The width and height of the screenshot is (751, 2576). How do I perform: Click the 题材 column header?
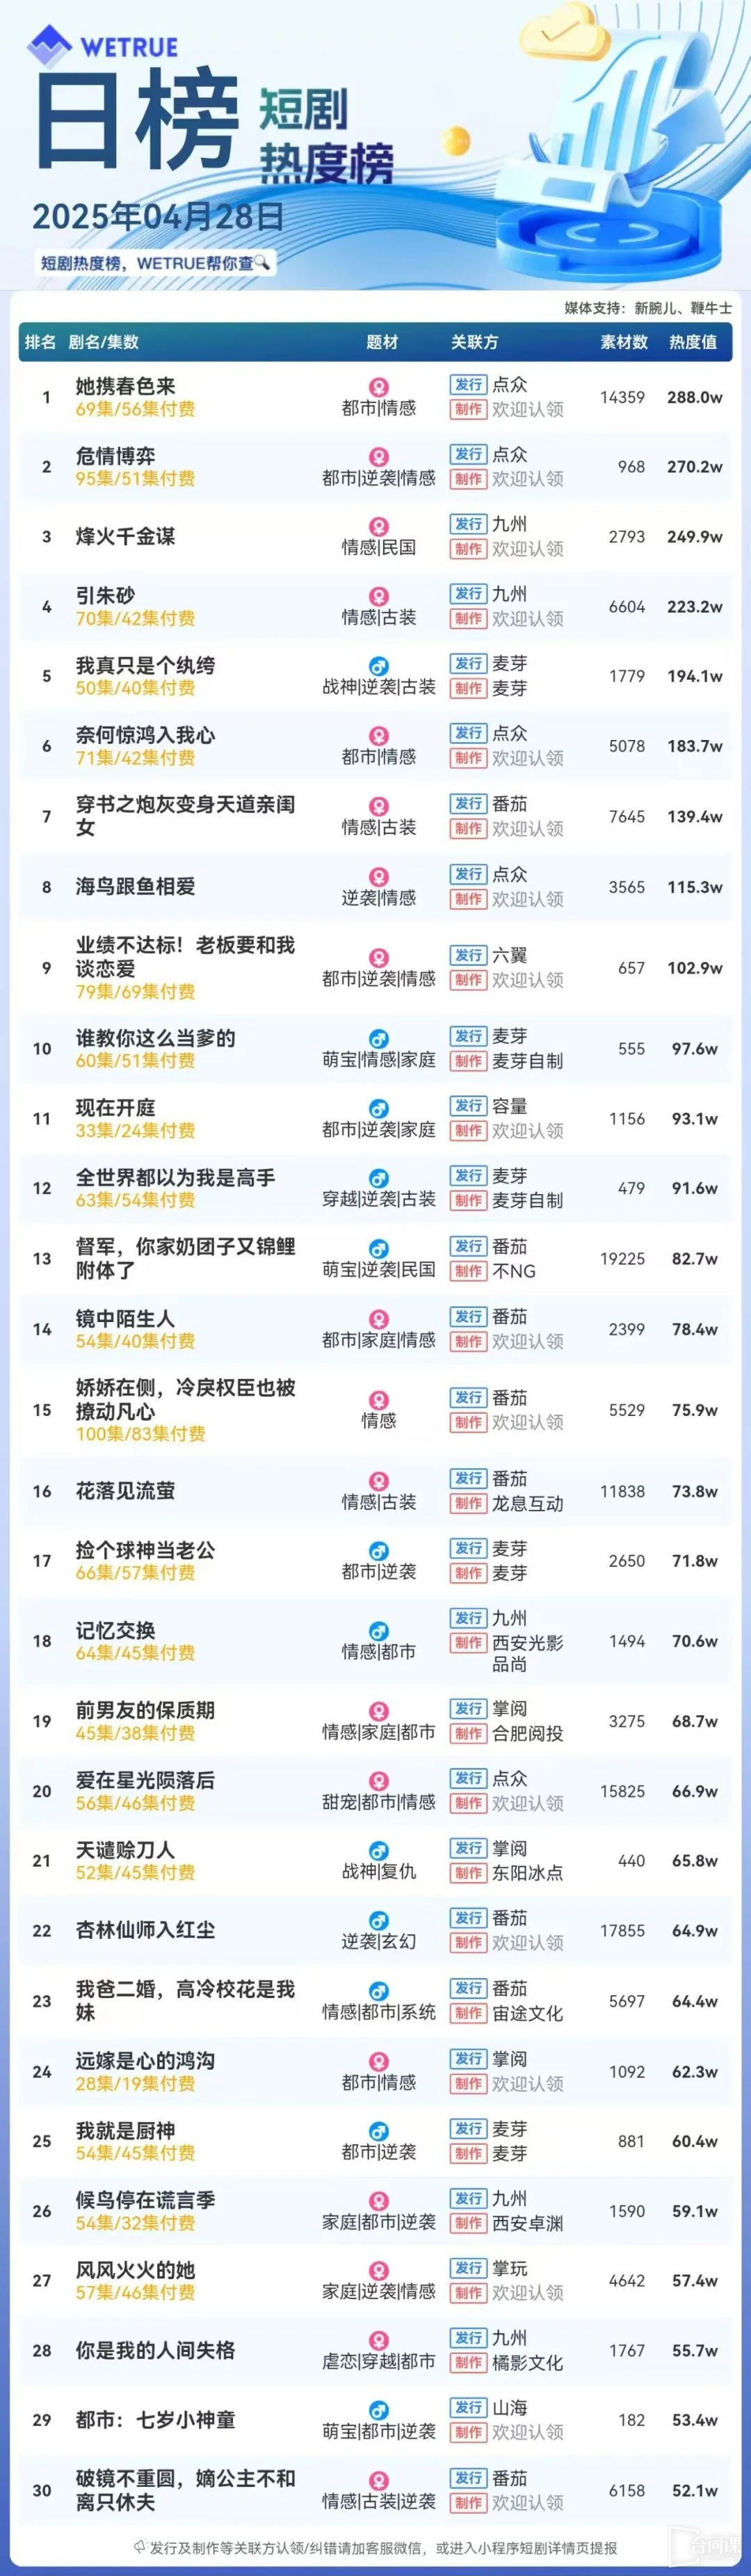382,342
